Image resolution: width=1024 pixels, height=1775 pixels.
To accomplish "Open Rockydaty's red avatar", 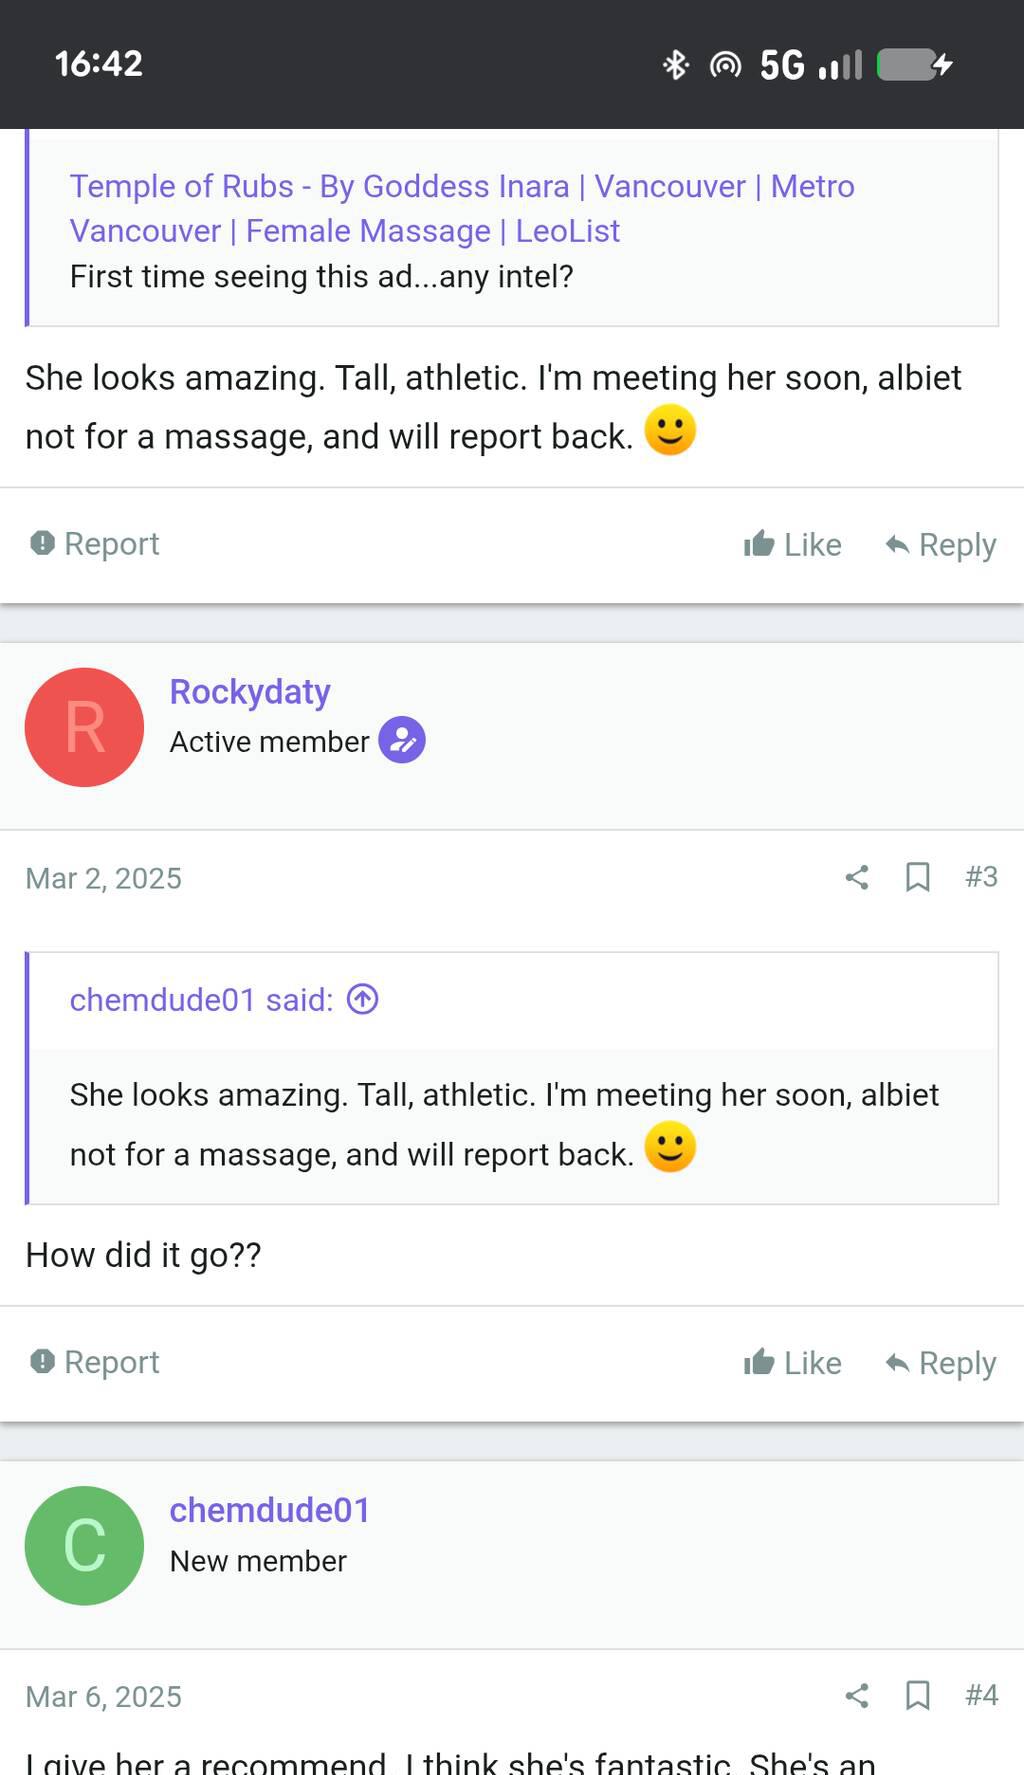I will [x=84, y=727].
